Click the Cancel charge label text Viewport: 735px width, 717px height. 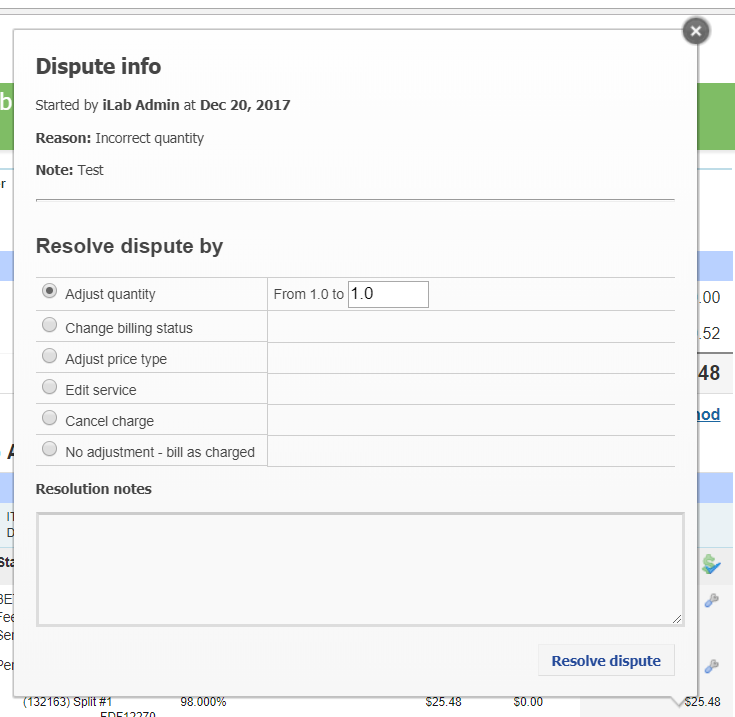pos(109,421)
